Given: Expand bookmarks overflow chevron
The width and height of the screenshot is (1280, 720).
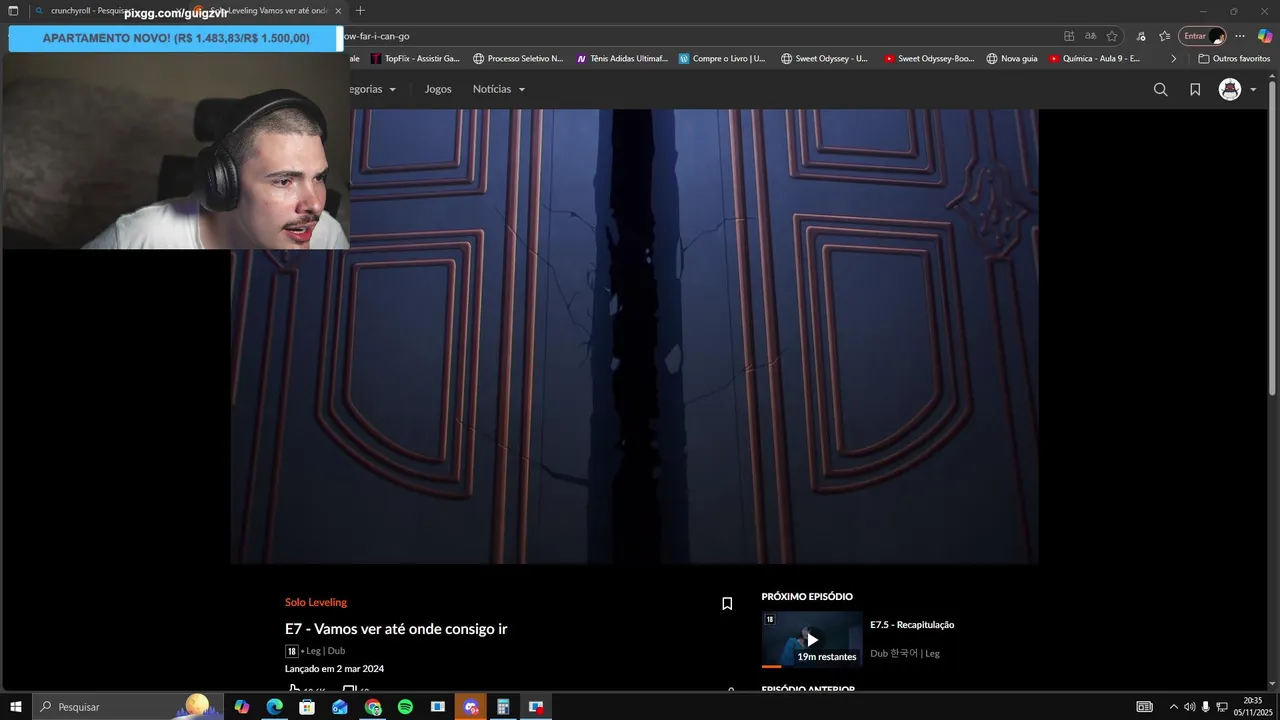Looking at the screenshot, I should pyautogui.click(x=1174, y=59).
